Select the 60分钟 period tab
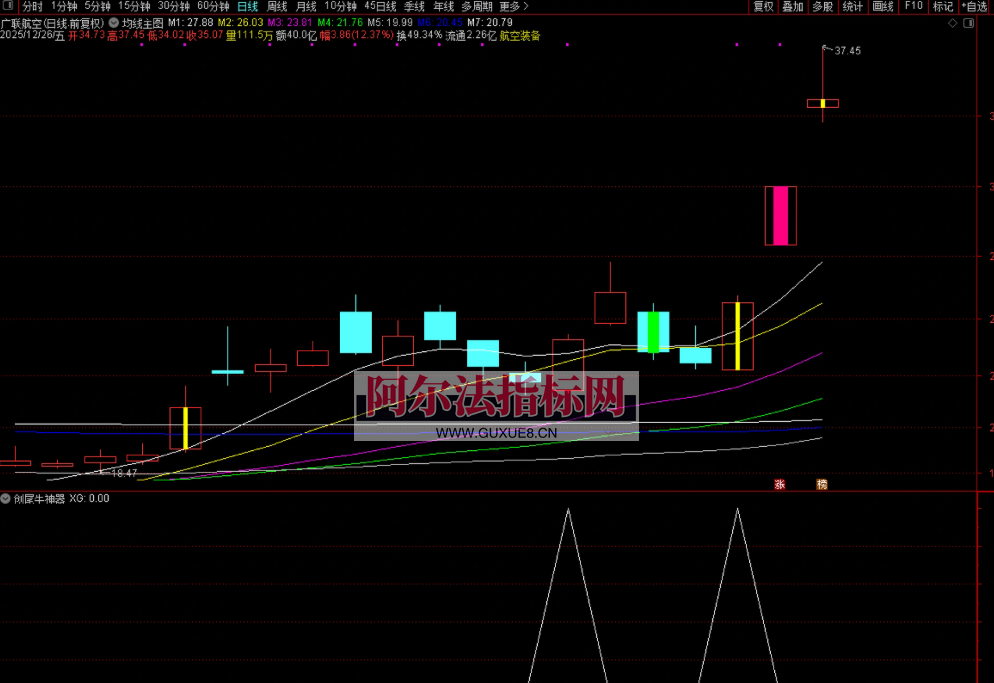Screen dimensions: 994x683 (213, 6)
